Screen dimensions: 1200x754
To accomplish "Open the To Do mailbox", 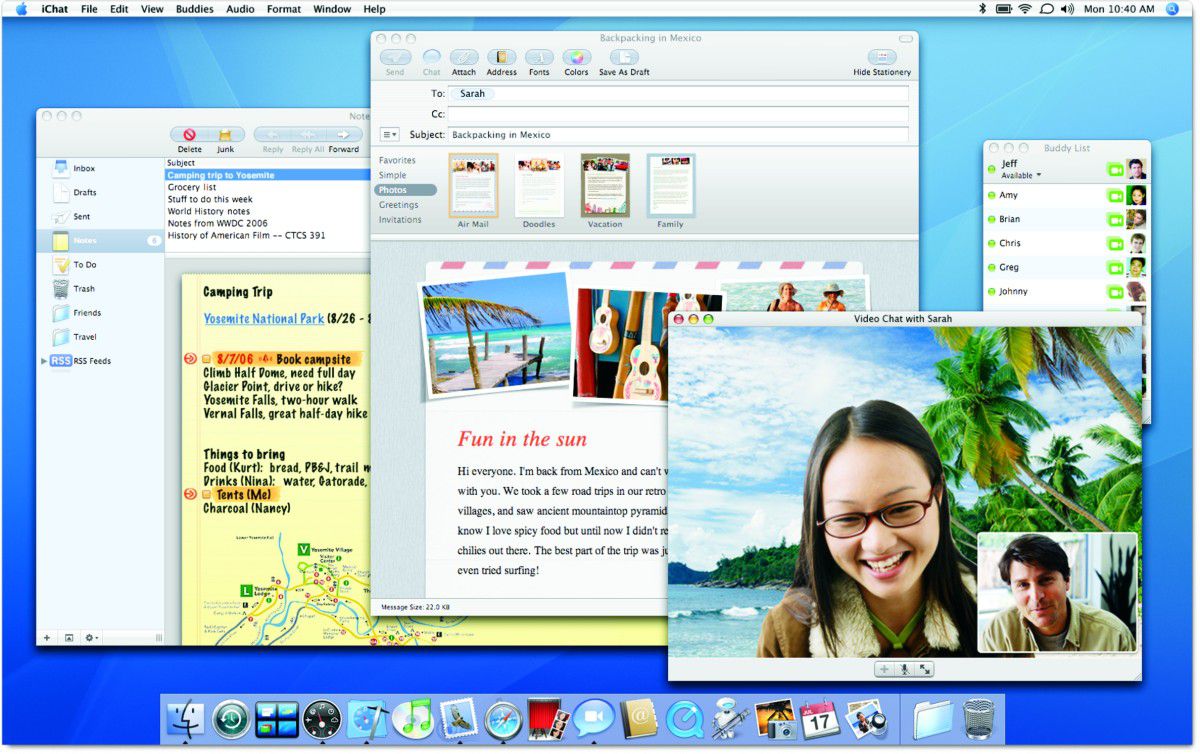I will (x=100, y=265).
